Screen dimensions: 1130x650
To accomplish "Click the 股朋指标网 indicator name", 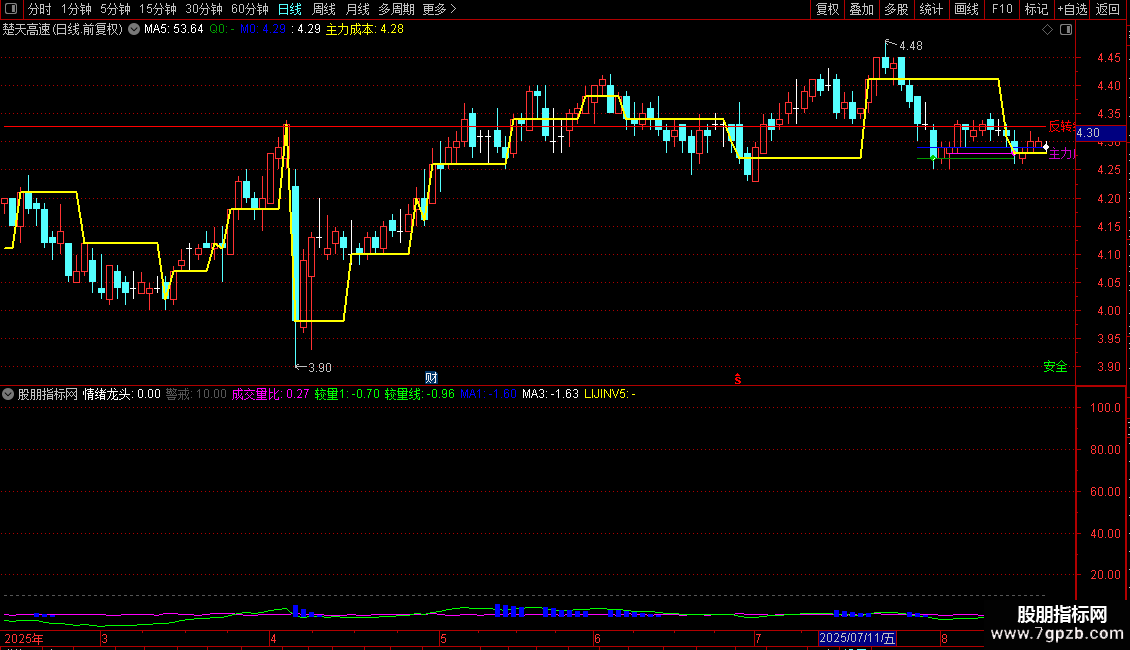I will pyautogui.click(x=48, y=394).
